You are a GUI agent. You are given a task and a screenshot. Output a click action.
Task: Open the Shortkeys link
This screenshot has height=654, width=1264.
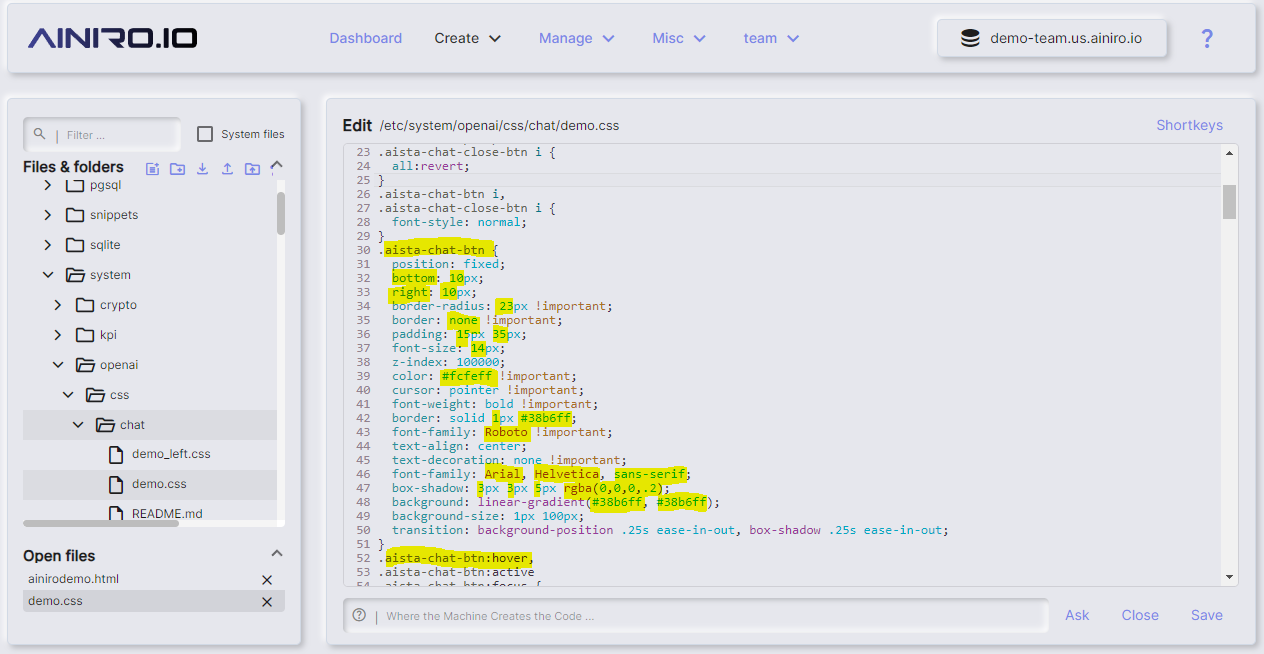(x=1189, y=125)
